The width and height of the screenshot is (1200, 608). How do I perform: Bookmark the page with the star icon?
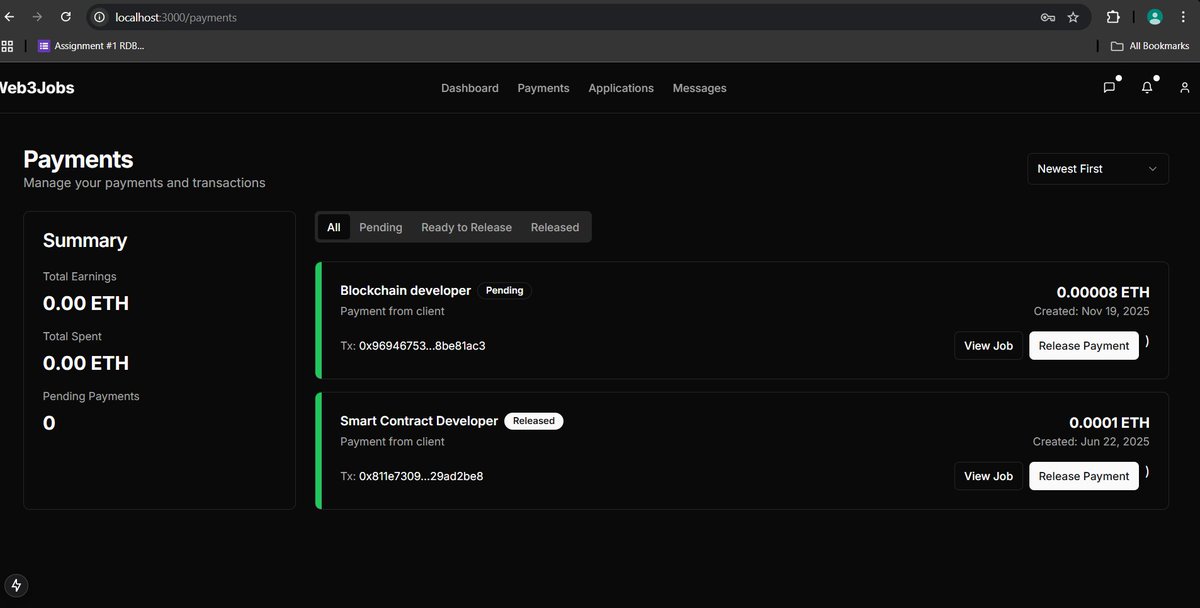click(x=1071, y=17)
